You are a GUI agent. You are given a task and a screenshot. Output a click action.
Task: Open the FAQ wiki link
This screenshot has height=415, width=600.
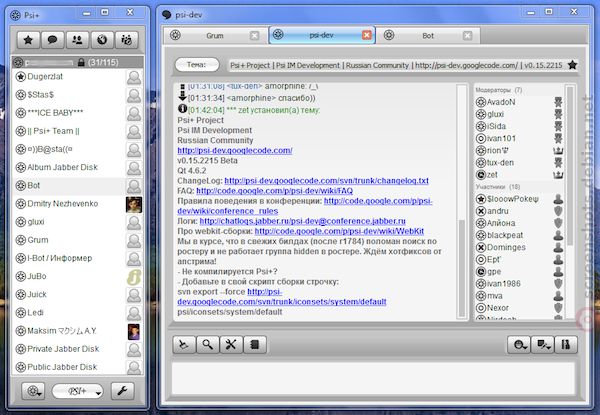pyautogui.click(x=274, y=191)
